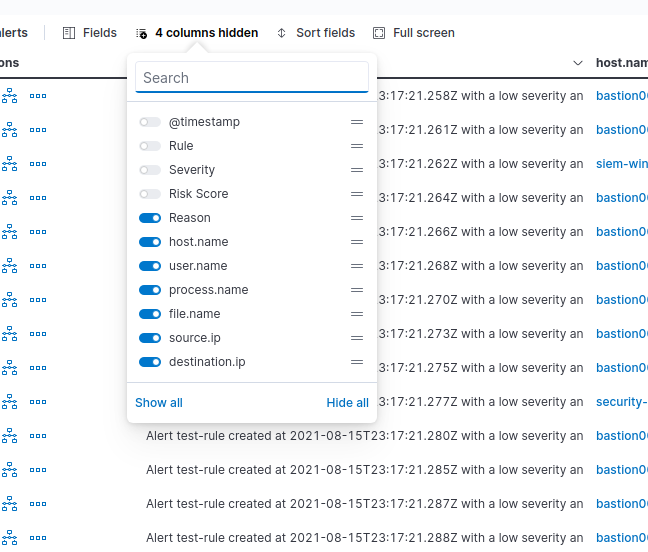Viewport: 648px width, 552px height.
Task: Open analyzer for the 21.262Z alert row
Action: pyautogui.click(x=10, y=164)
